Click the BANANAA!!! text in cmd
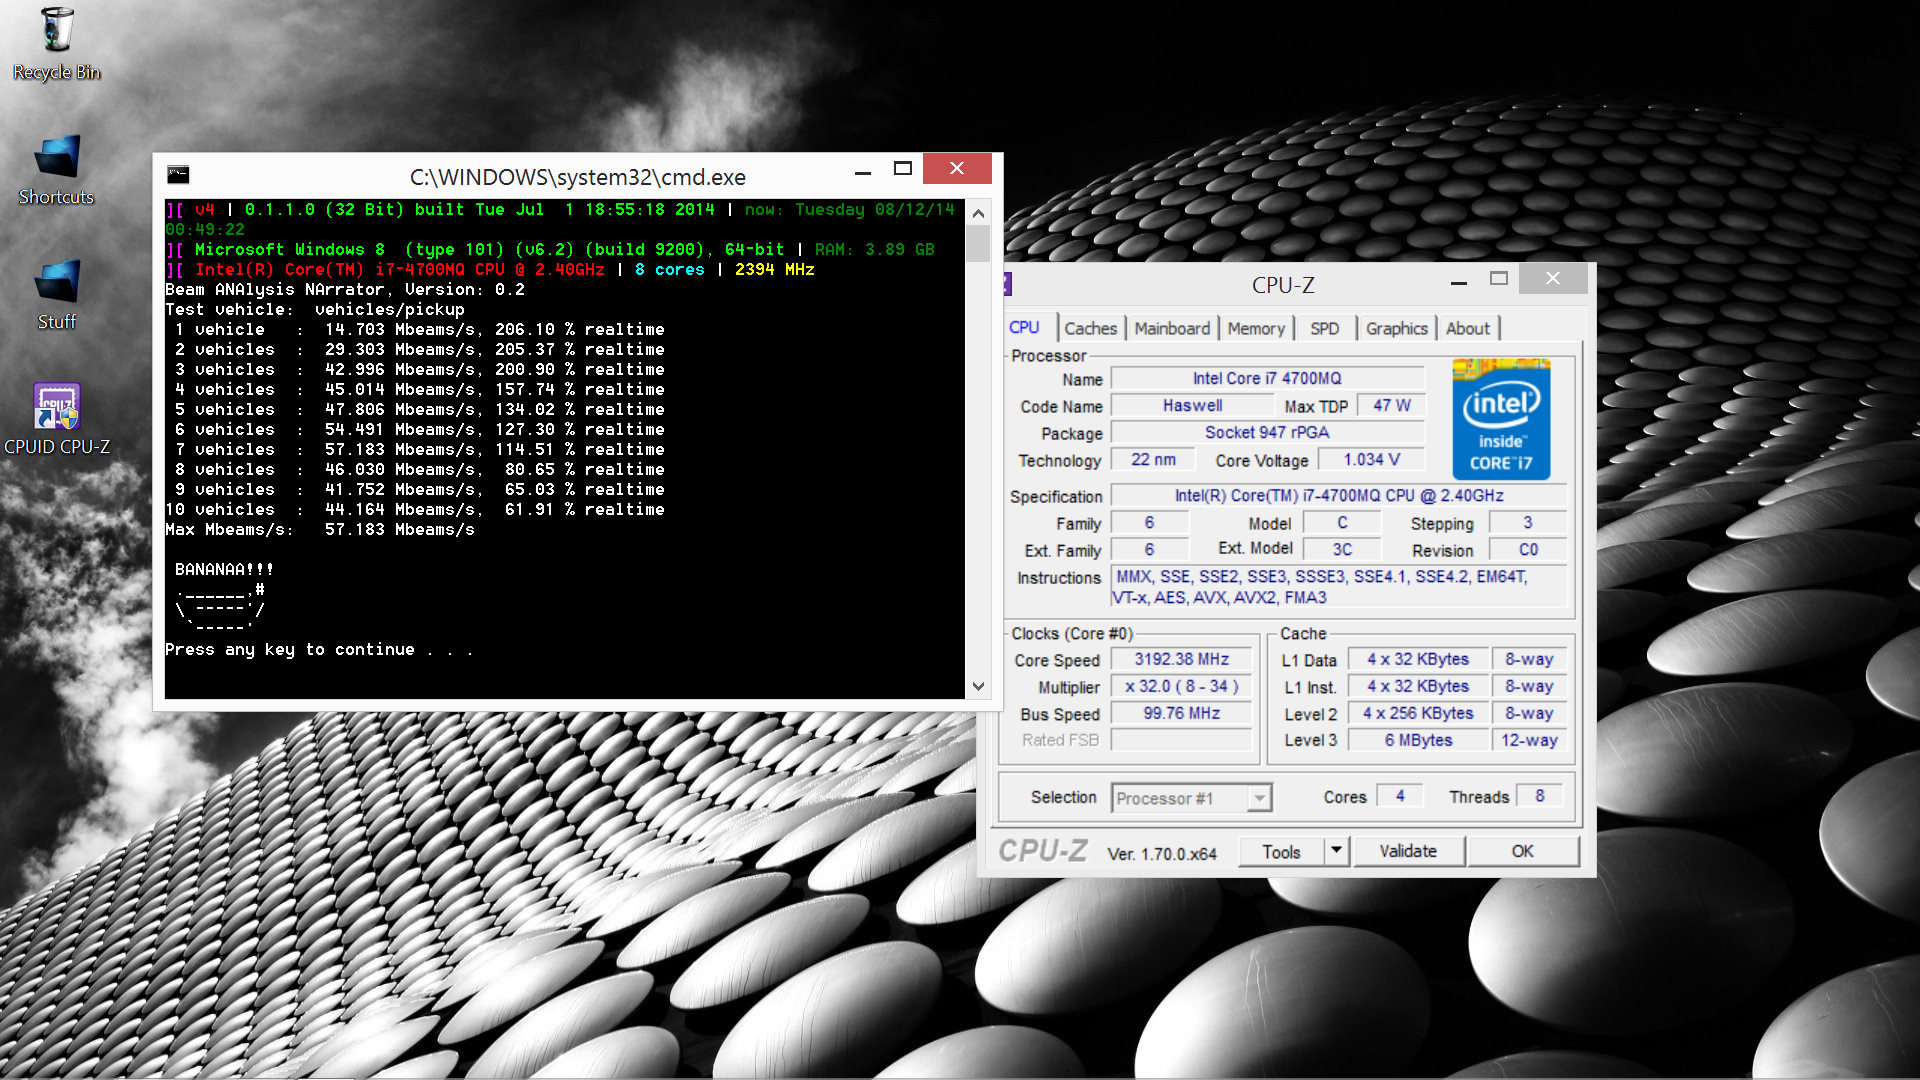Image resolution: width=1920 pixels, height=1080 pixels. click(224, 569)
